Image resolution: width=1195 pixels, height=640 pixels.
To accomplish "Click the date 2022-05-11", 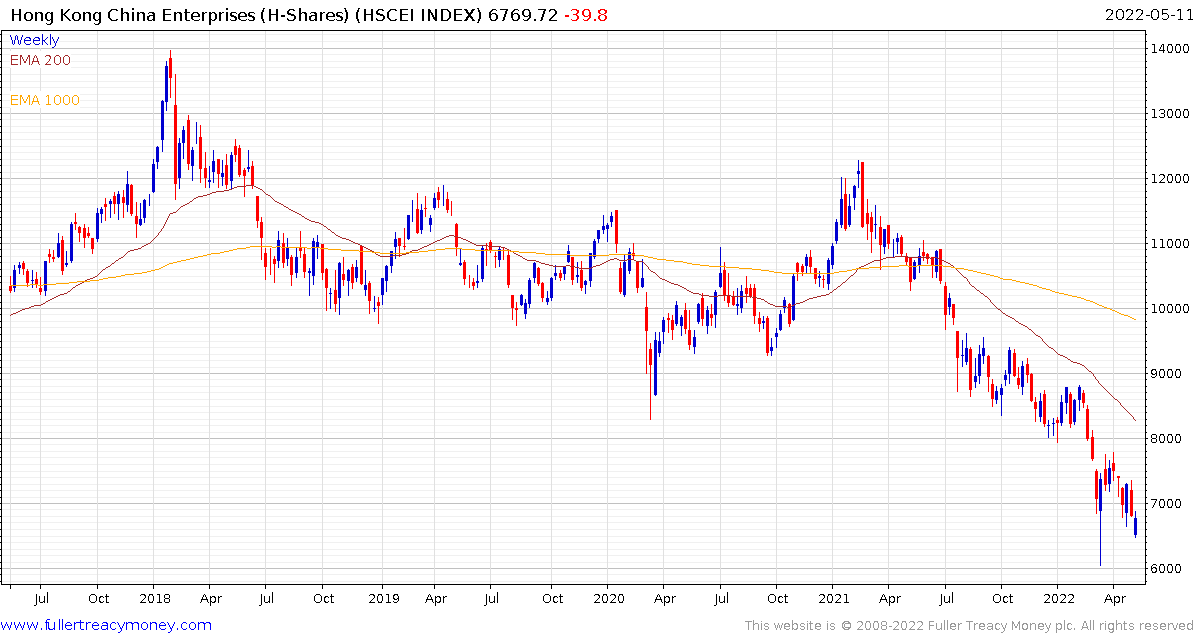I will point(1147,15).
